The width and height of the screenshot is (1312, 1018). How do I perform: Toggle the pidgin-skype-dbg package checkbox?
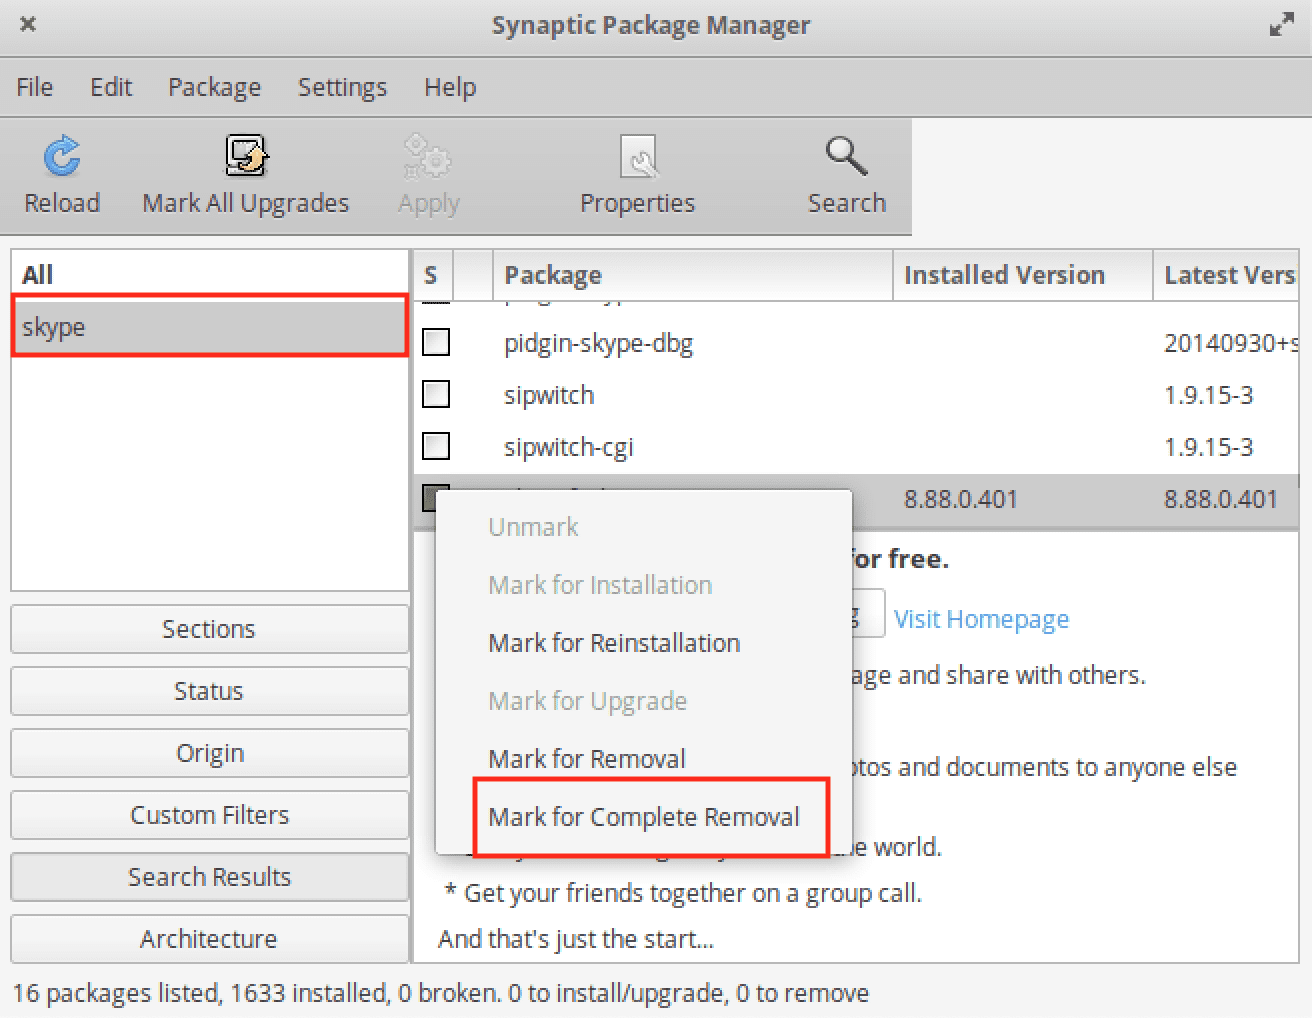click(436, 342)
